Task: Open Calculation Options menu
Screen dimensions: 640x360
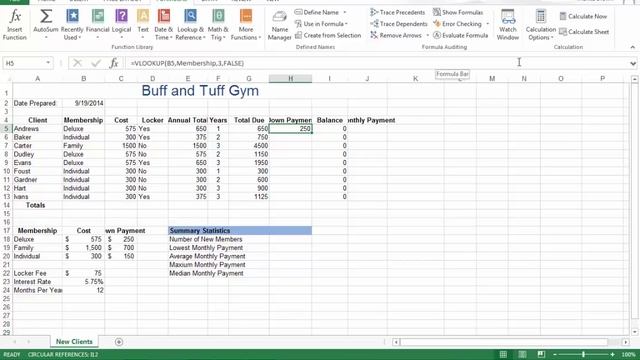Action: pos(540,25)
